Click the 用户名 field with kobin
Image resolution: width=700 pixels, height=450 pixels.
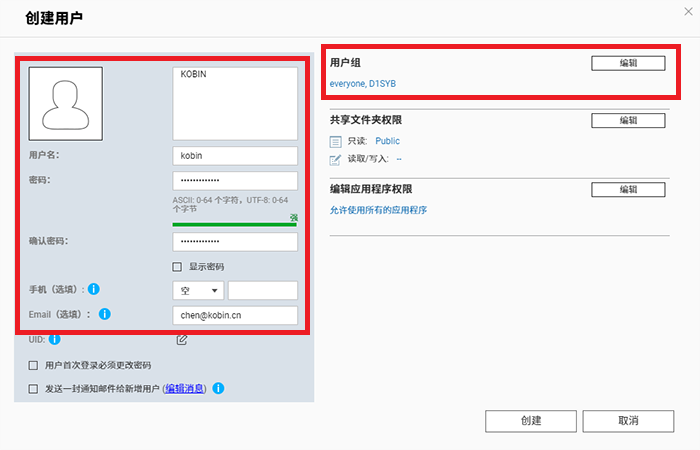click(235, 156)
